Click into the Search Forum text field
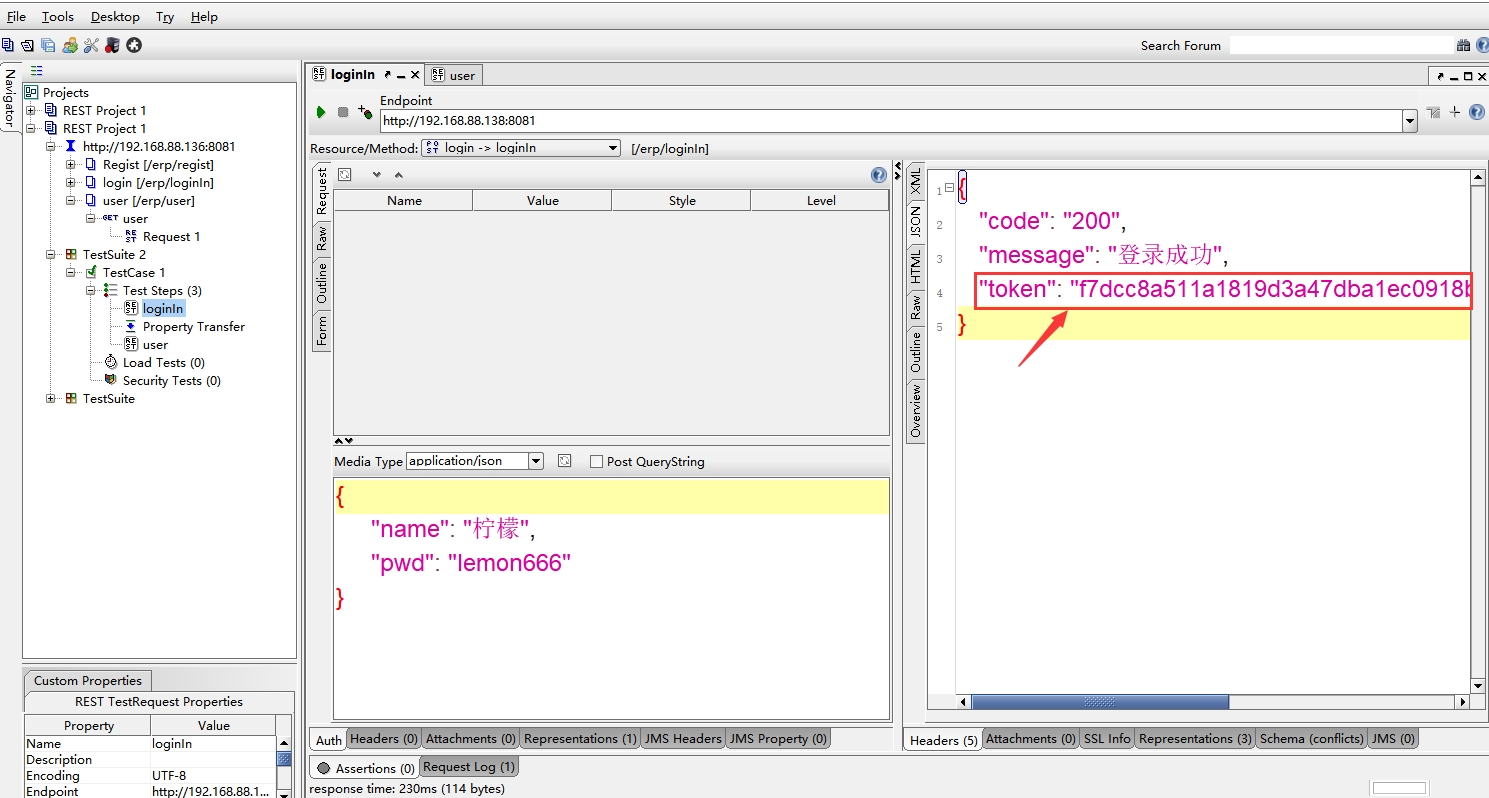Screen dimensions: 1489x798 1340,45
